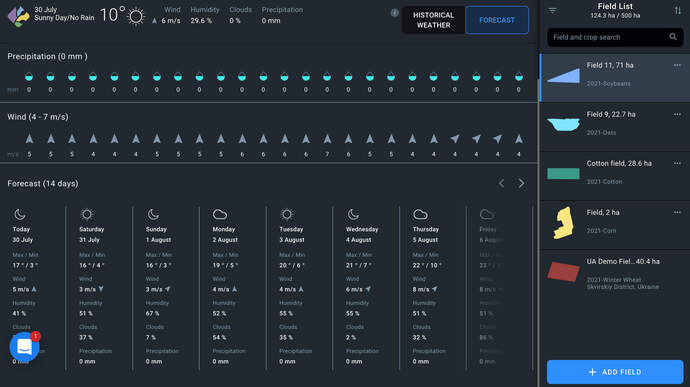The width and height of the screenshot is (690, 387).
Task: Click '2021-Oats' crop label
Action: tap(601, 133)
